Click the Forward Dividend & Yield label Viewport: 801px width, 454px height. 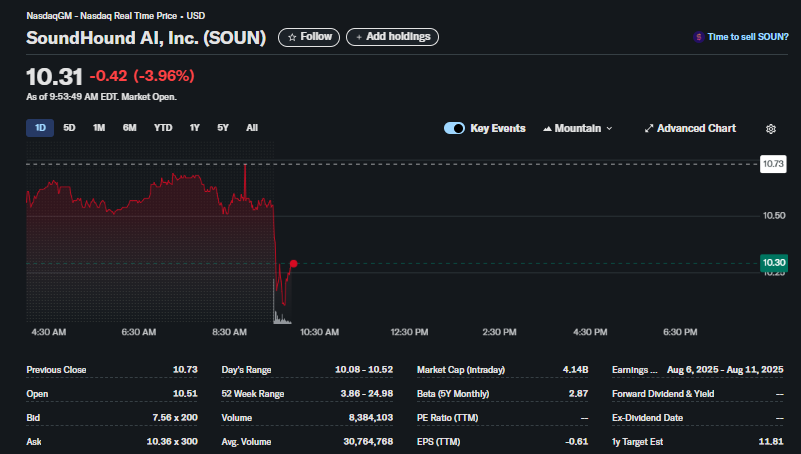663,394
